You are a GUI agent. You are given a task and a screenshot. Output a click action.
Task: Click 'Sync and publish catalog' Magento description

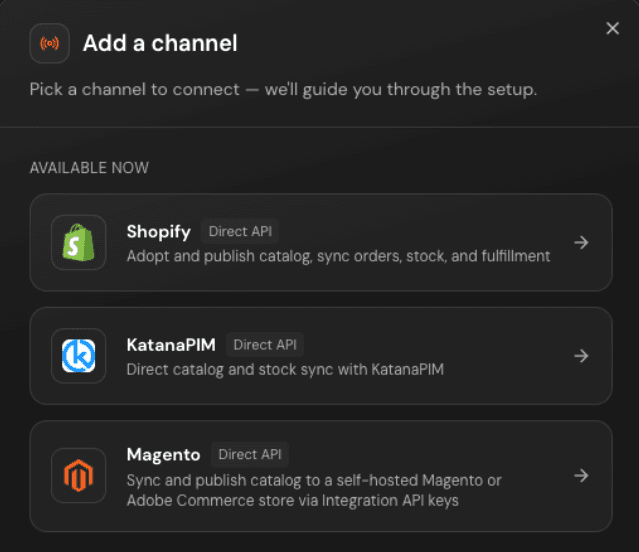tap(314, 490)
